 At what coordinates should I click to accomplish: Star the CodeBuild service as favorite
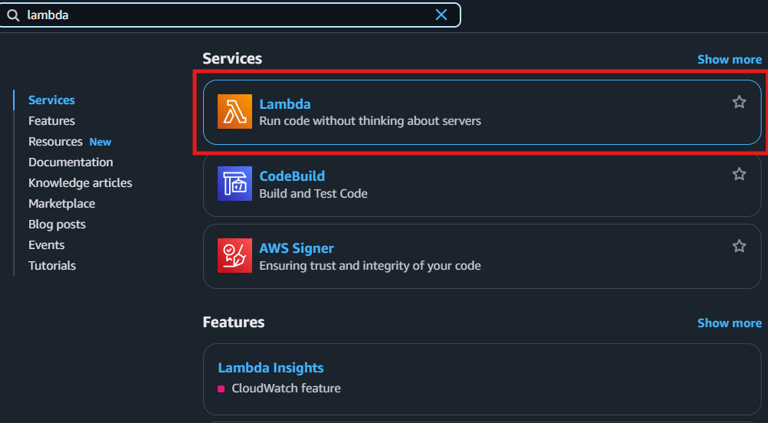tap(739, 174)
